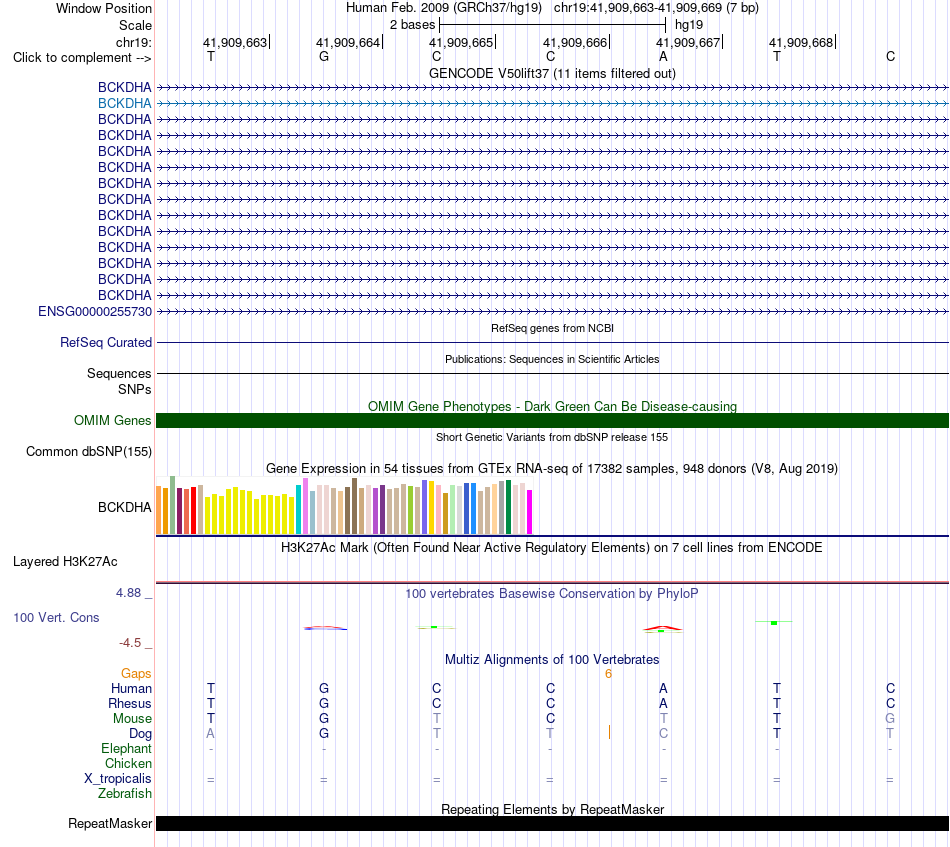Click '100 vertebrates Basewise Conservation by PhyloP' title
This screenshot has height=847, width=950.
tap(552, 594)
